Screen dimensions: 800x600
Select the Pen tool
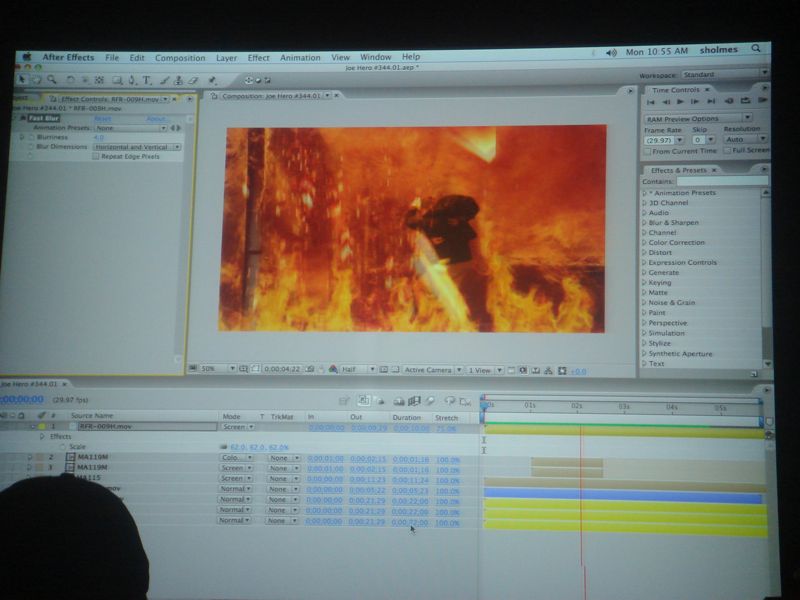(132, 80)
